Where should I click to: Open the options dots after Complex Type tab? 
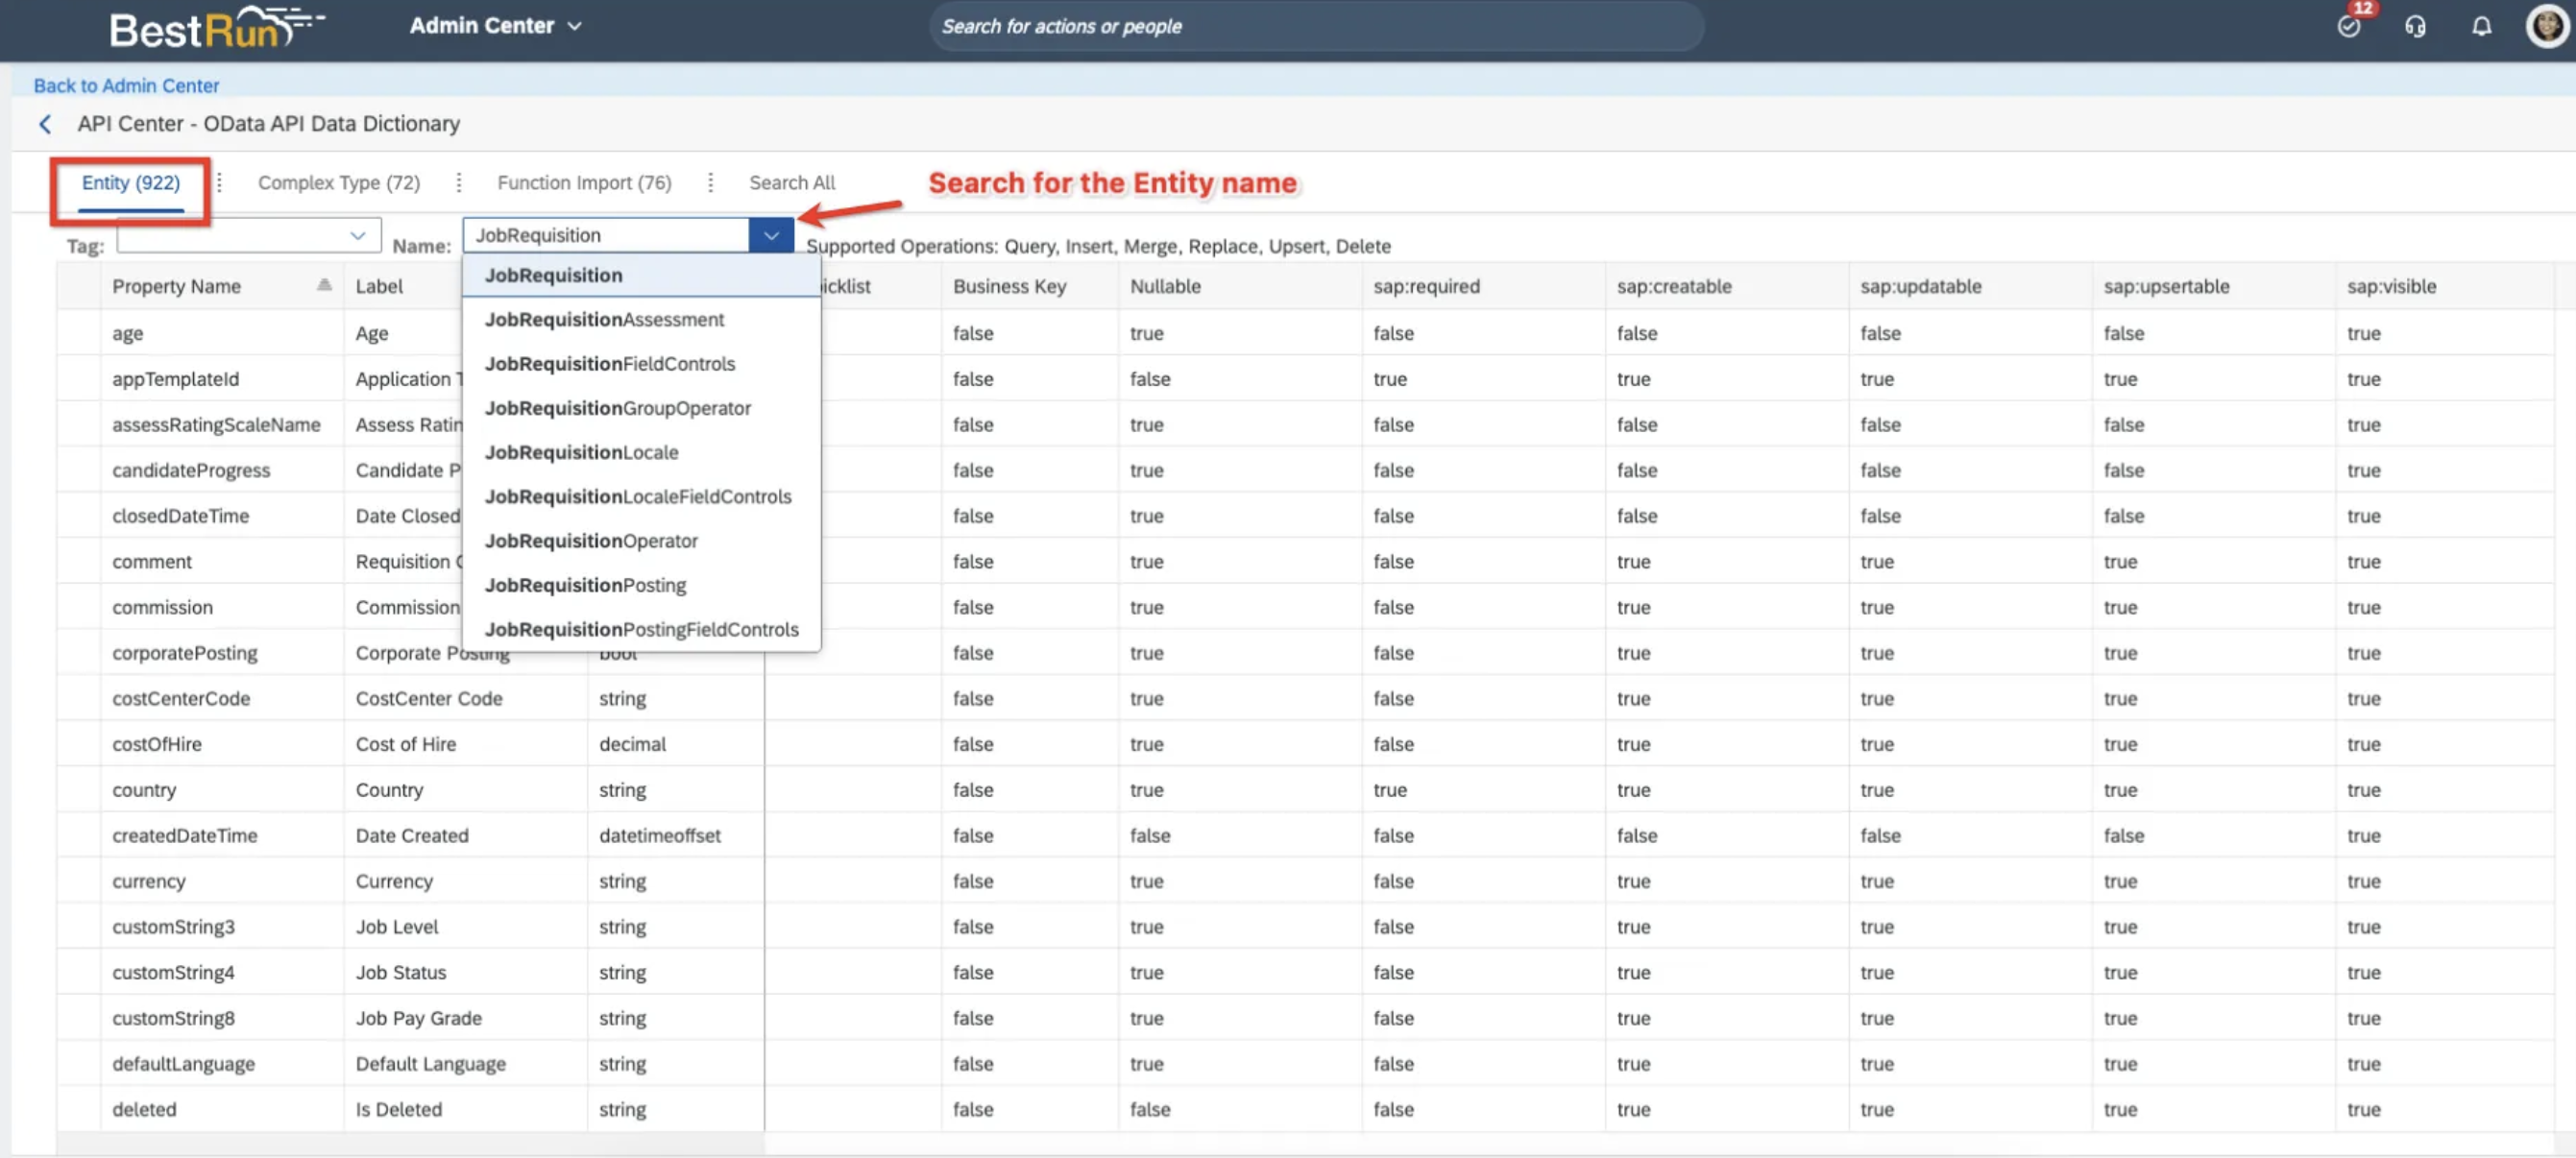coord(459,182)
